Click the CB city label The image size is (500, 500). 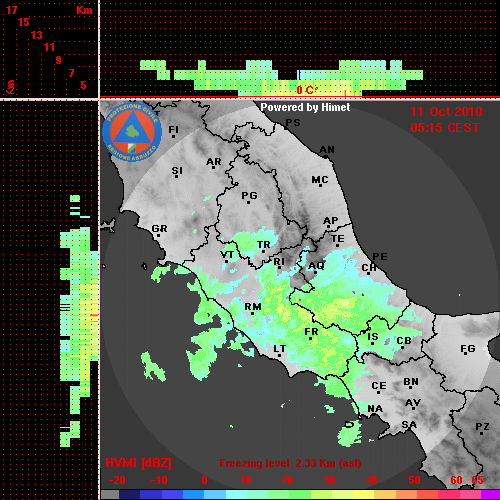click(x=404, y=341)
